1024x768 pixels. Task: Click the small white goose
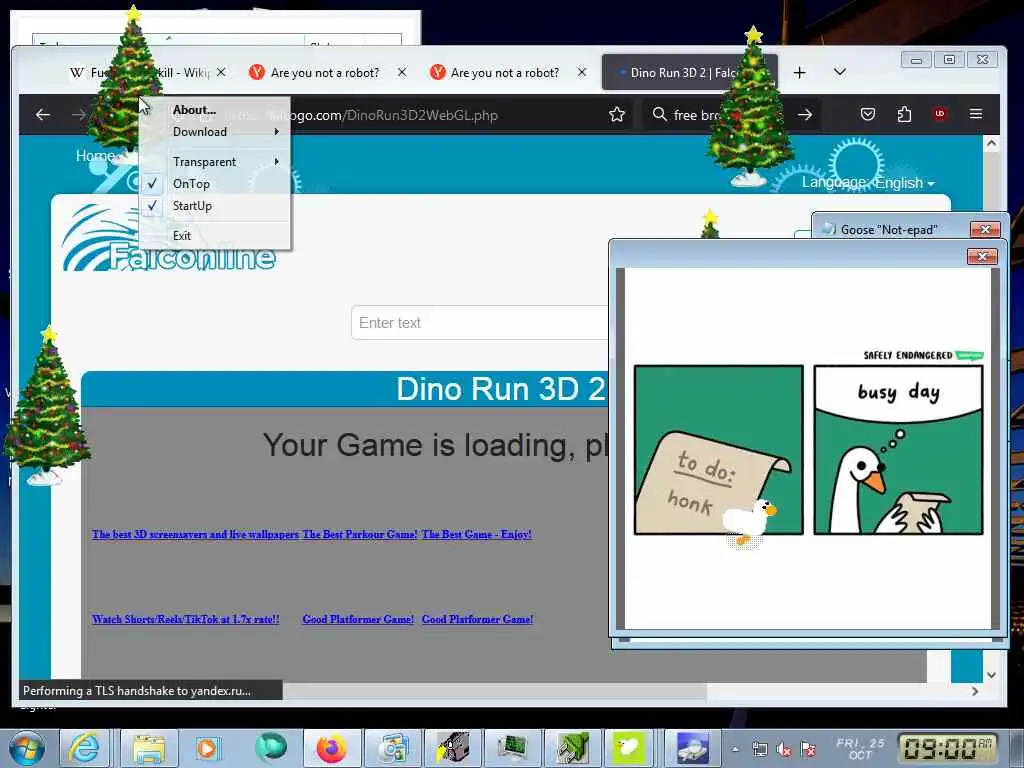(x=750, y=520)
